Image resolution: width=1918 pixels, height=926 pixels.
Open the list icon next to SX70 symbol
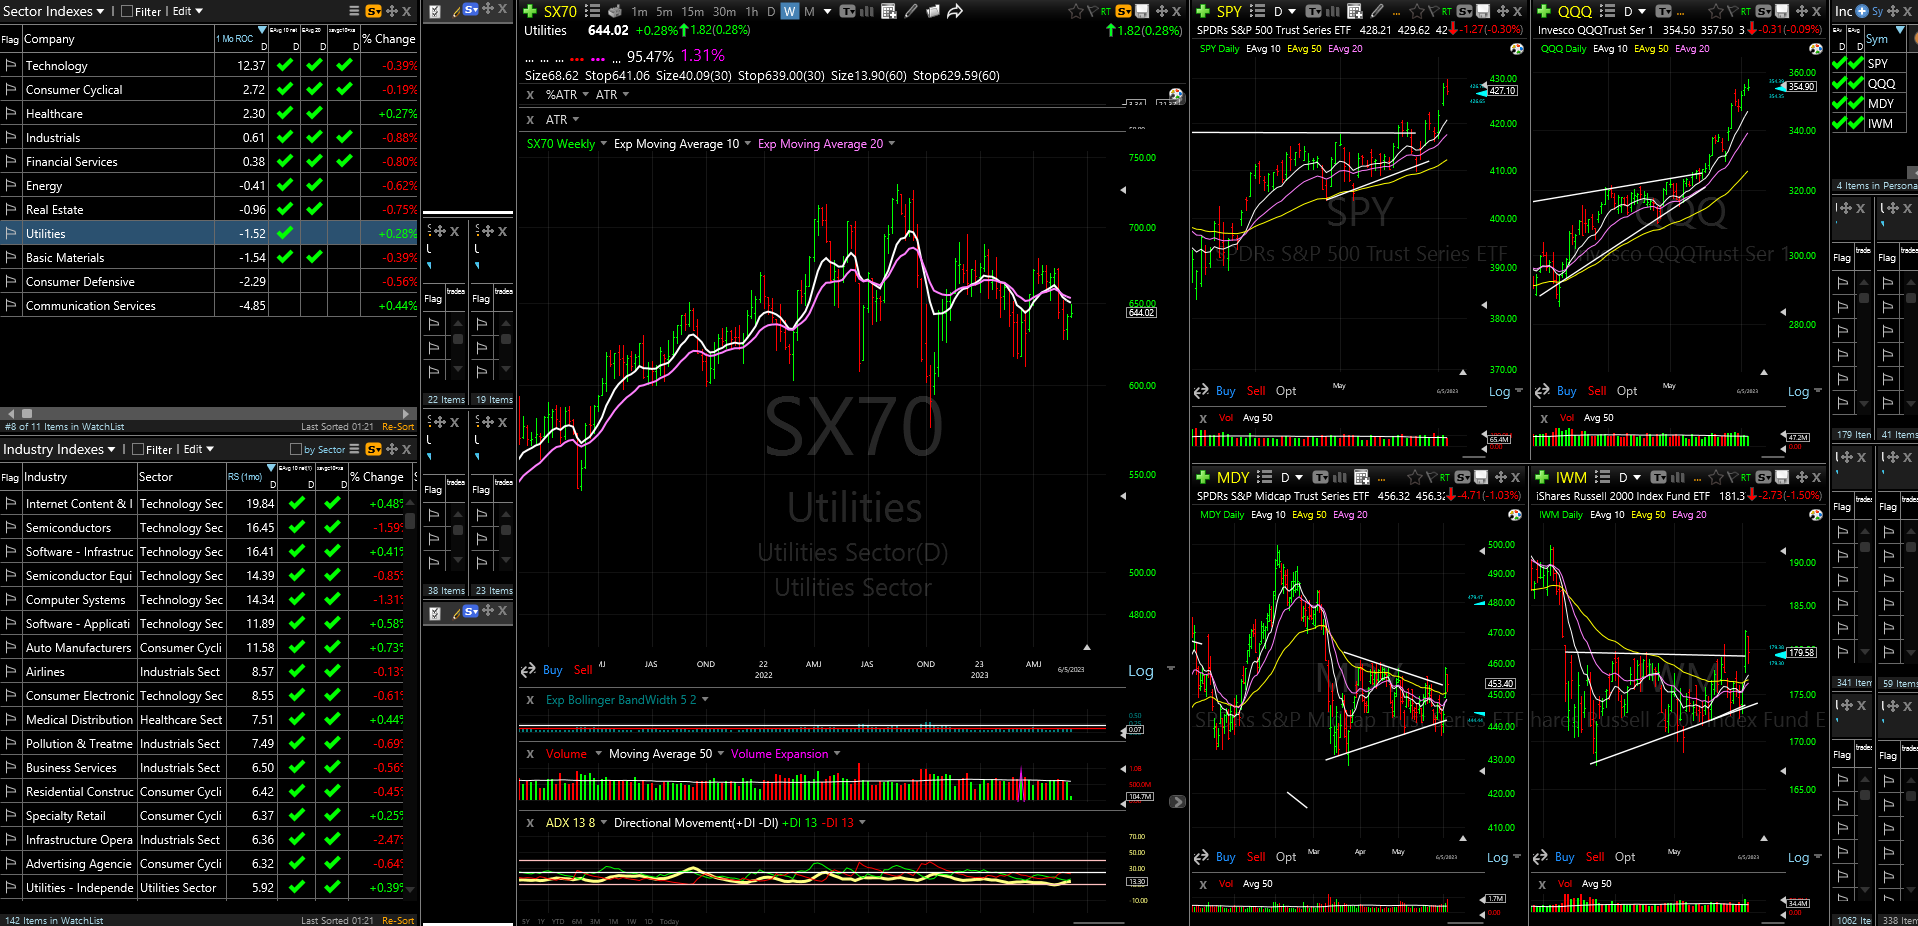click(x=592, y=11)
